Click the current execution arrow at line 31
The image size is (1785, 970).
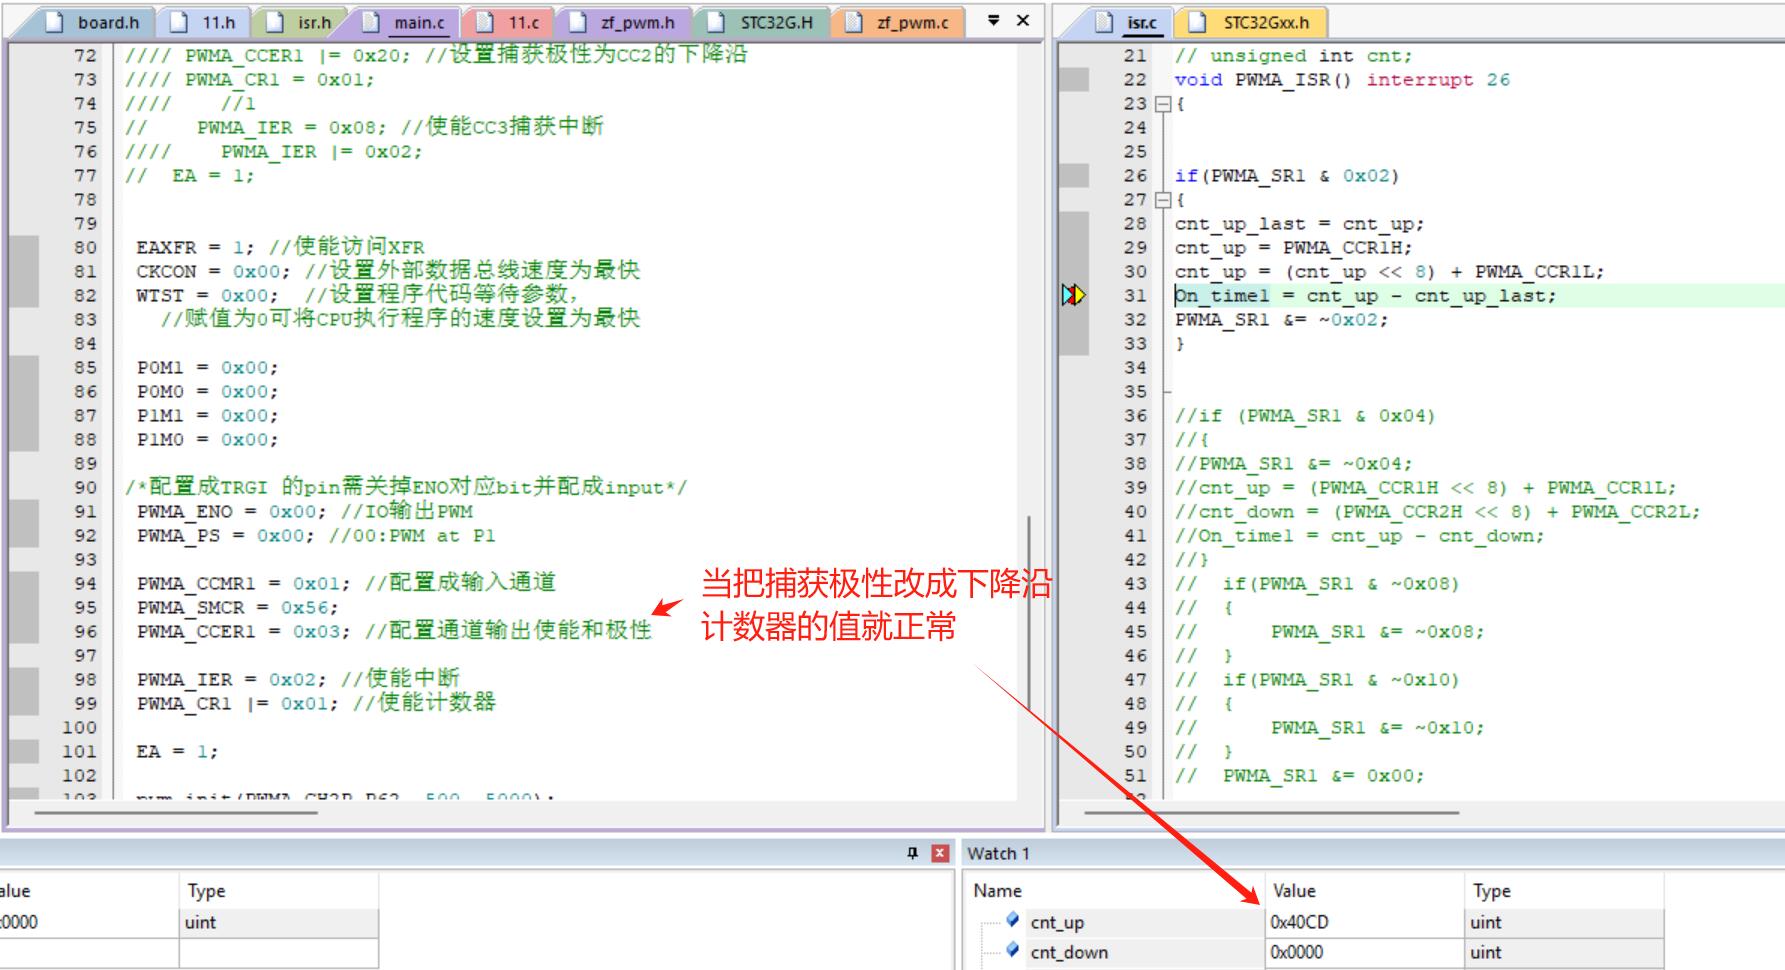click(x=1073, y=295)
